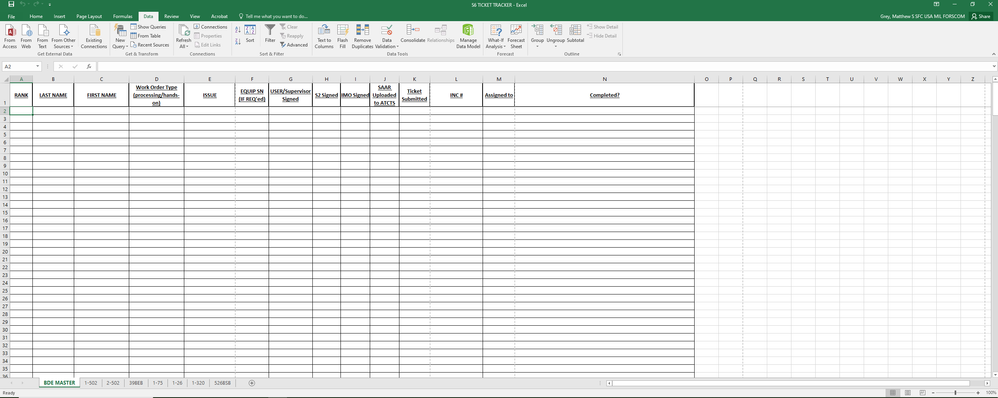Screen dimensions: 998x398
Task: Open the 526BSB sheet tab
Action: [223, 383]
